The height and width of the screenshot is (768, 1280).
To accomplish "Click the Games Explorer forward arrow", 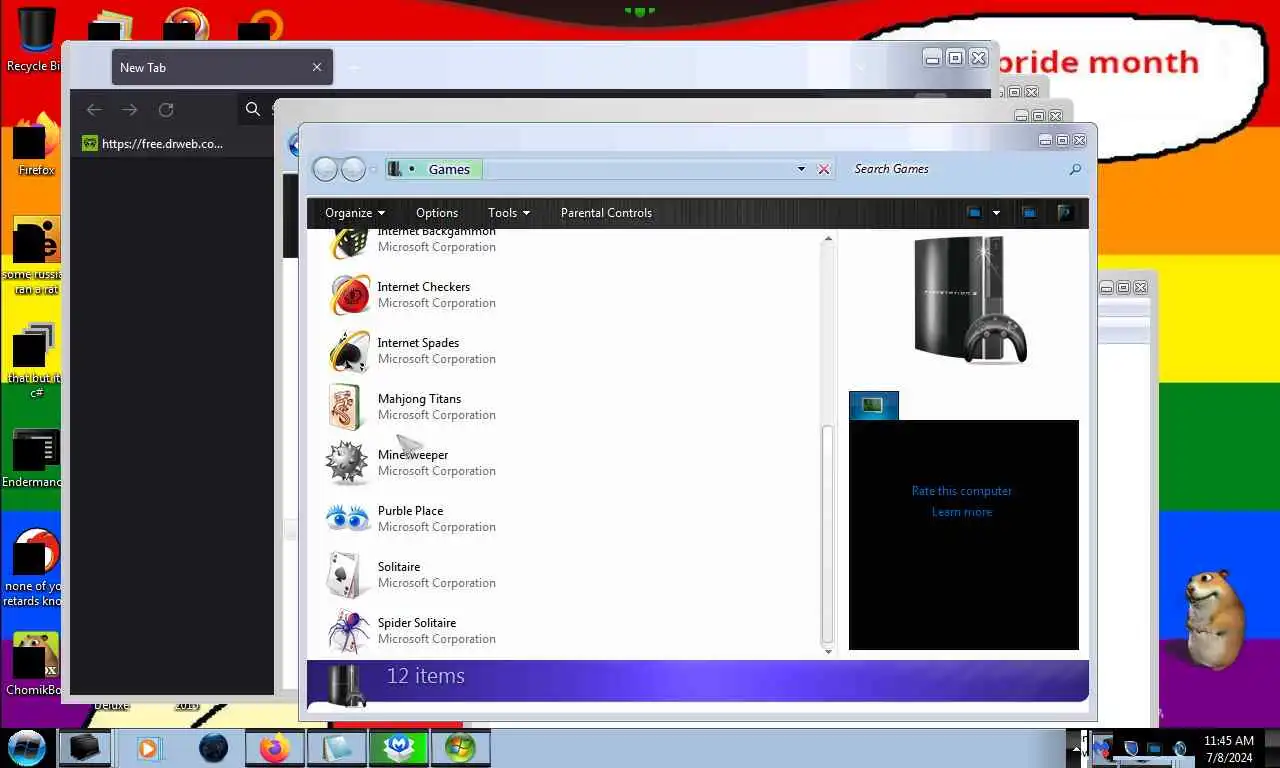I will pos(353,169).
